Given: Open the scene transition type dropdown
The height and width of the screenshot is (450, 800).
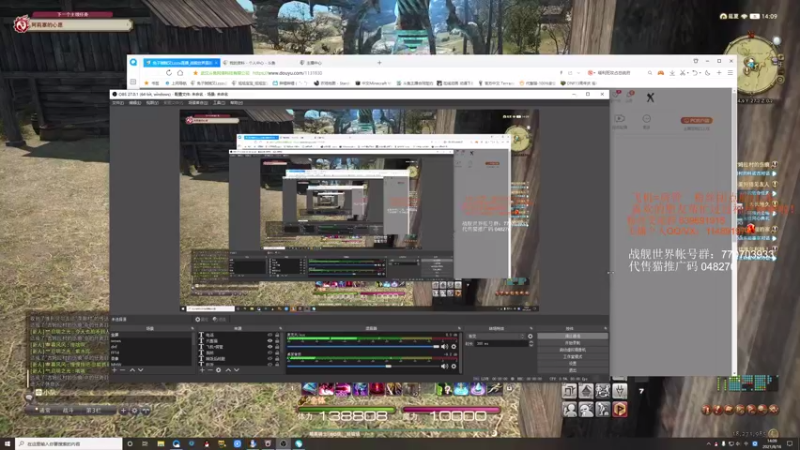Looking at the screenshot, I should point(496,336).
